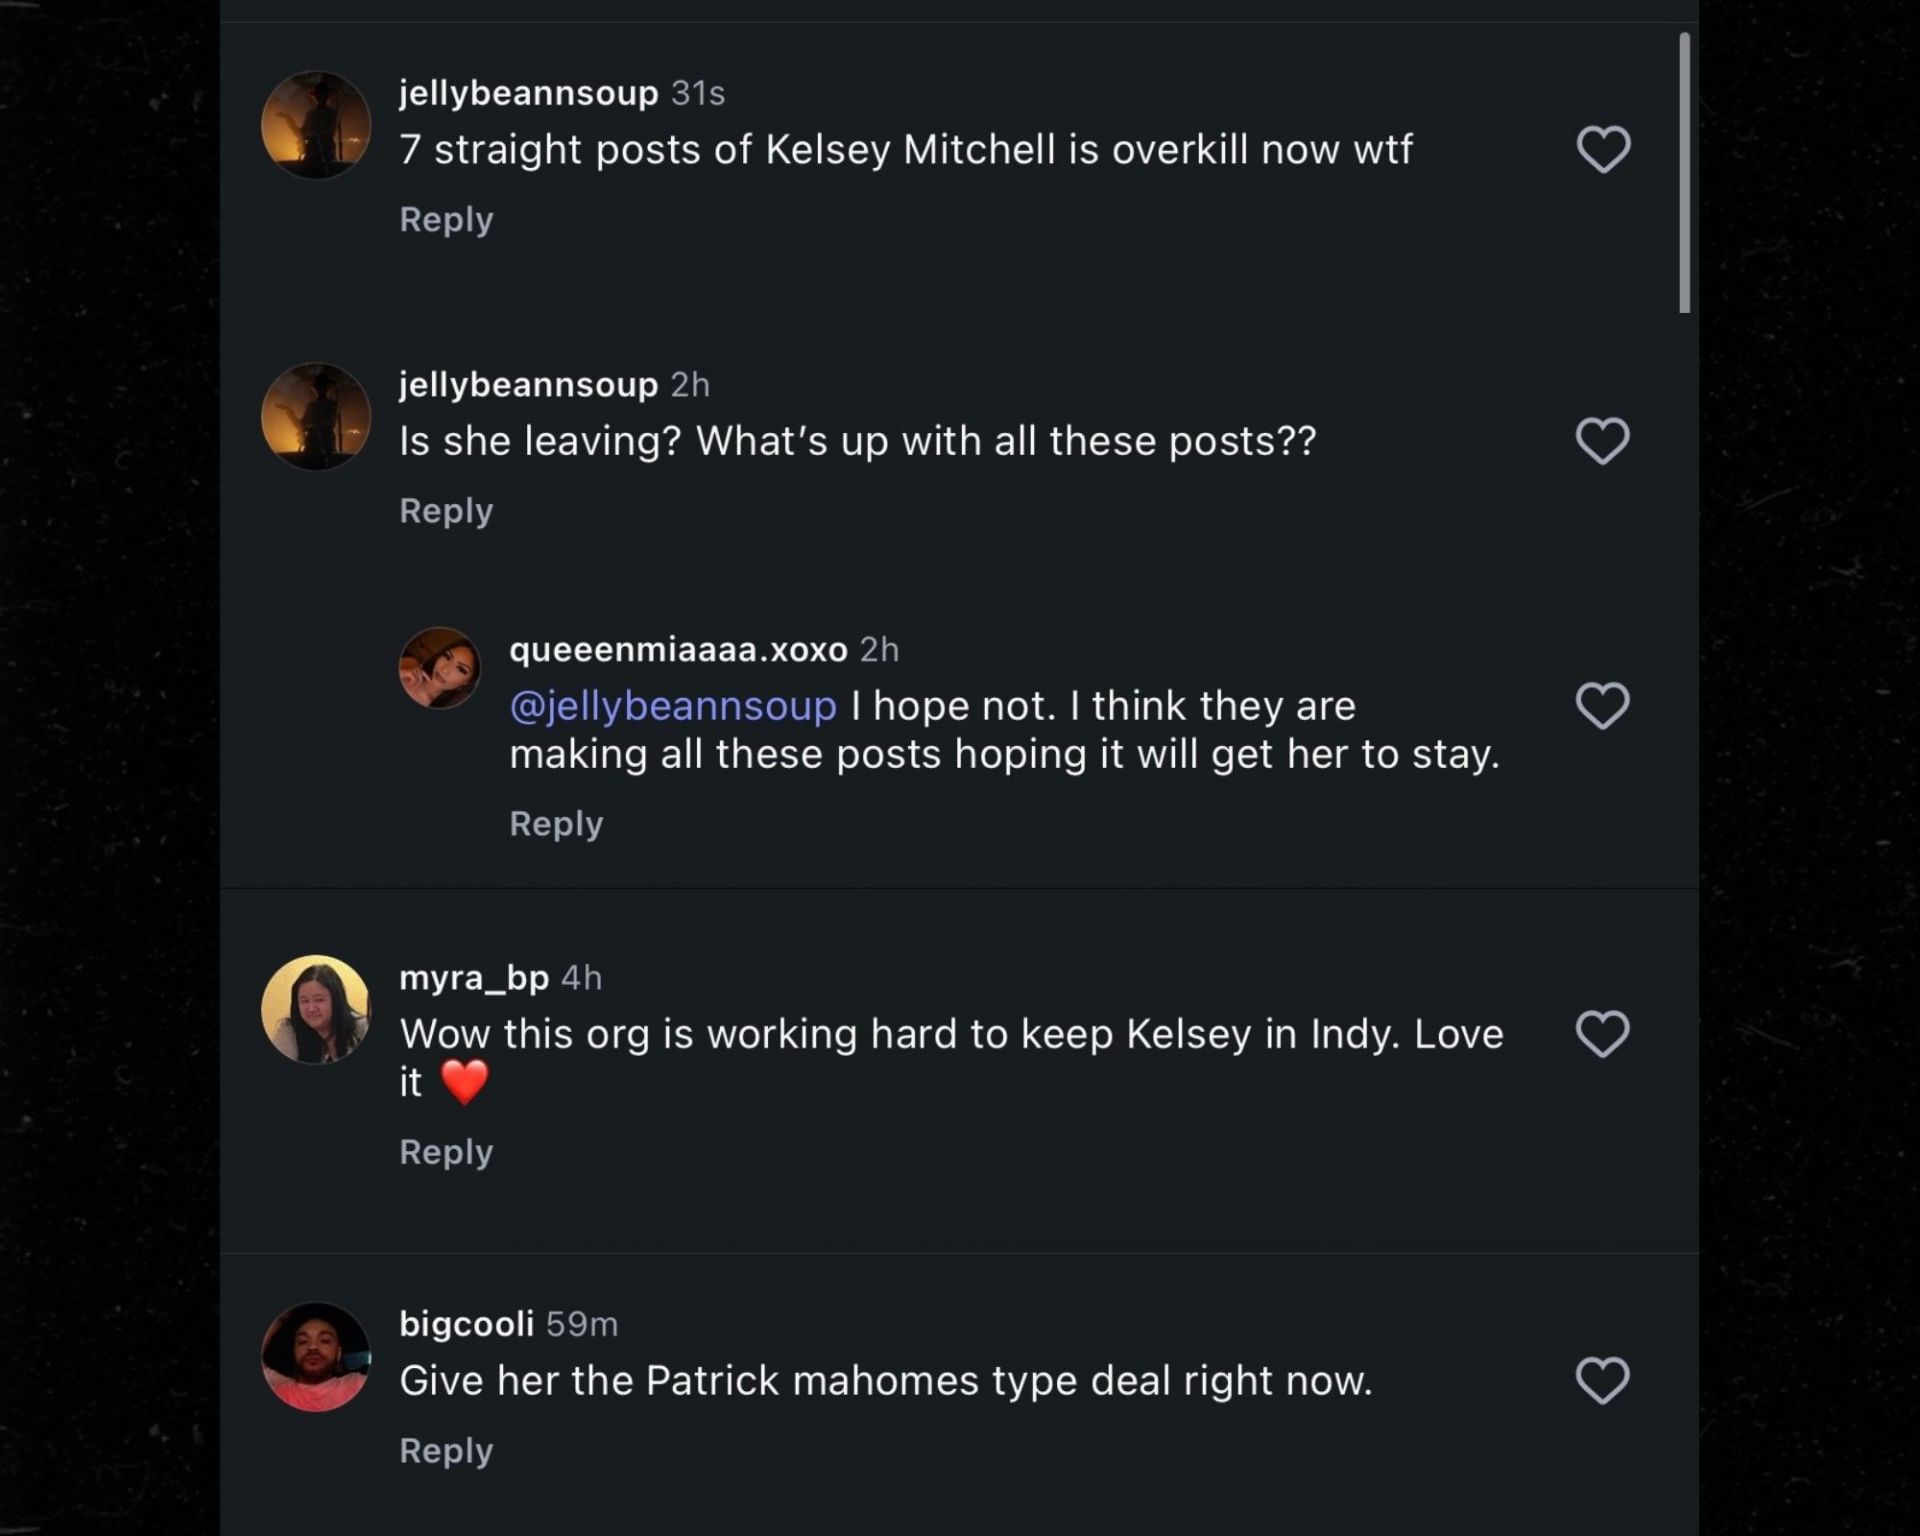Visit bigcooli's profile via username
The image size is (1920, 1536).
point(466,1324)
